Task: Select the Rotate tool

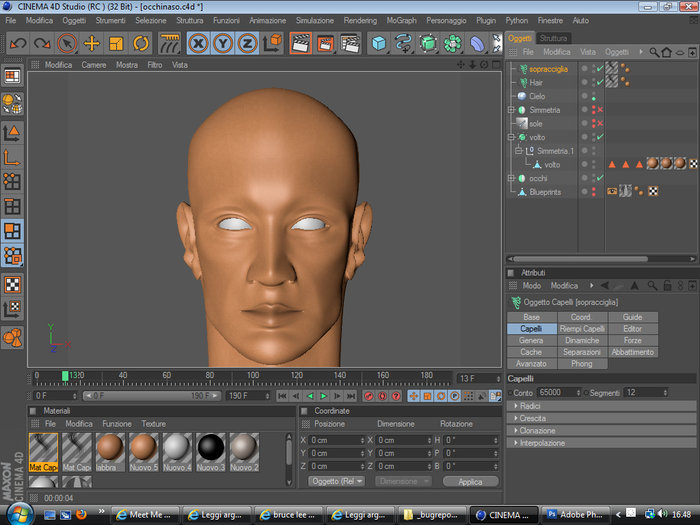Action: [140, 43]
